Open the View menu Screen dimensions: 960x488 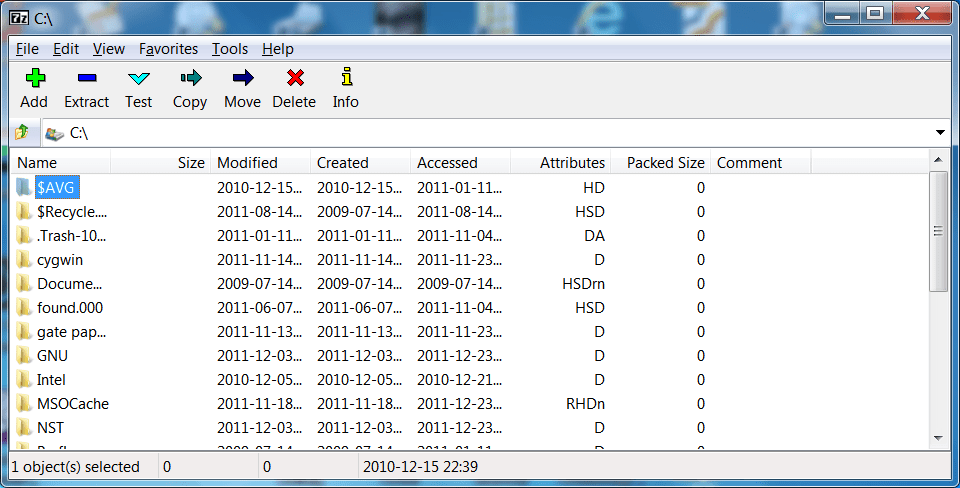[x=108, y=49]
